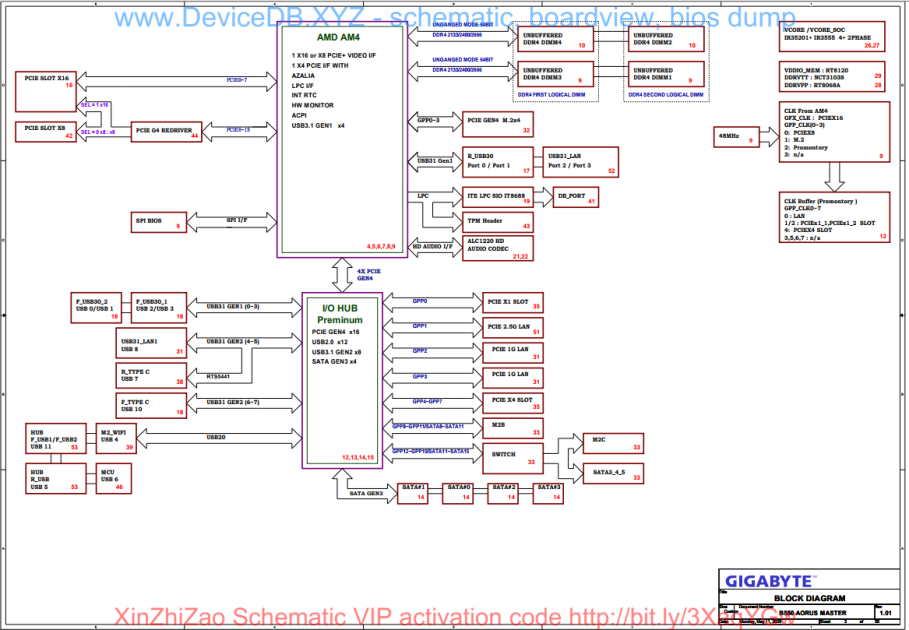The width and height of the screenshot is (909, 630).
Task: Click the ALC1220 HD AUDIO CODEC block
Action: pyautogui.click(x=497, y=248)
